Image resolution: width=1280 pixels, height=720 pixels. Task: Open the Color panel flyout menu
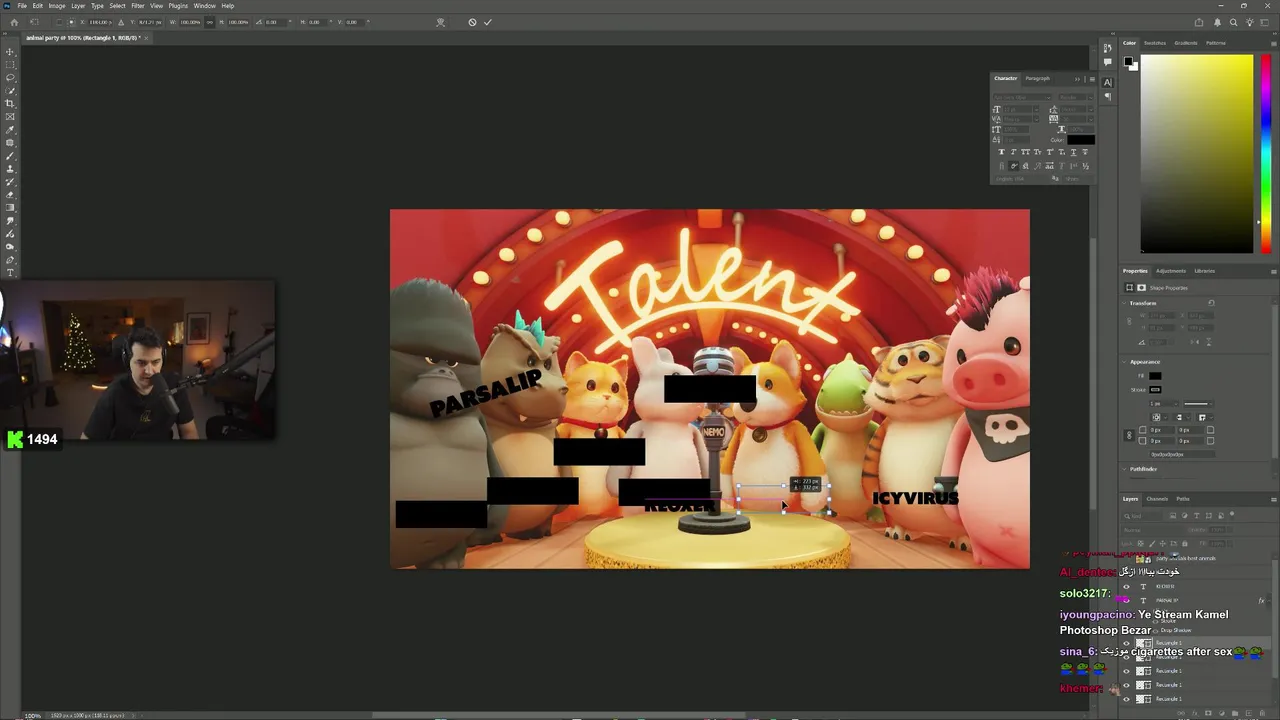point(1273,43)
